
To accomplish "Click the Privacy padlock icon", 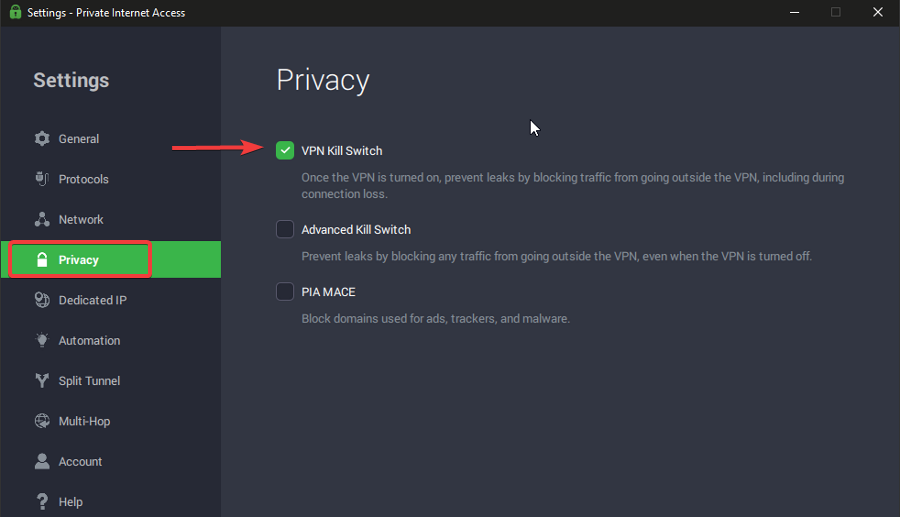I will coord(42,260).
